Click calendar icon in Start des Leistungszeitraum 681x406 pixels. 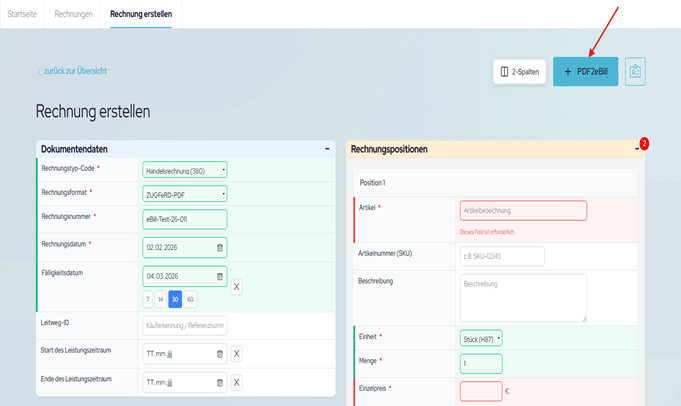(219, 354)
